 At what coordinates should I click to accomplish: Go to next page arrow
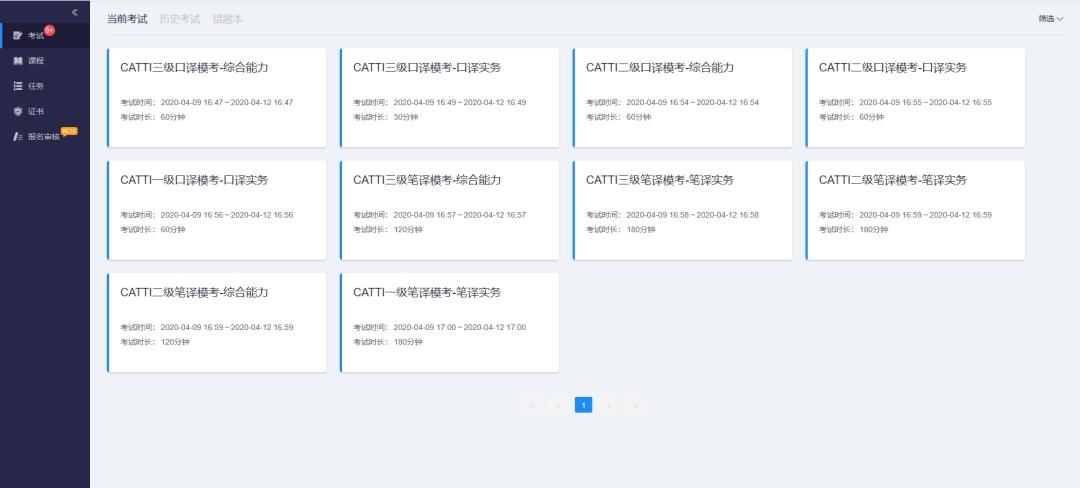tap(608, 405)
